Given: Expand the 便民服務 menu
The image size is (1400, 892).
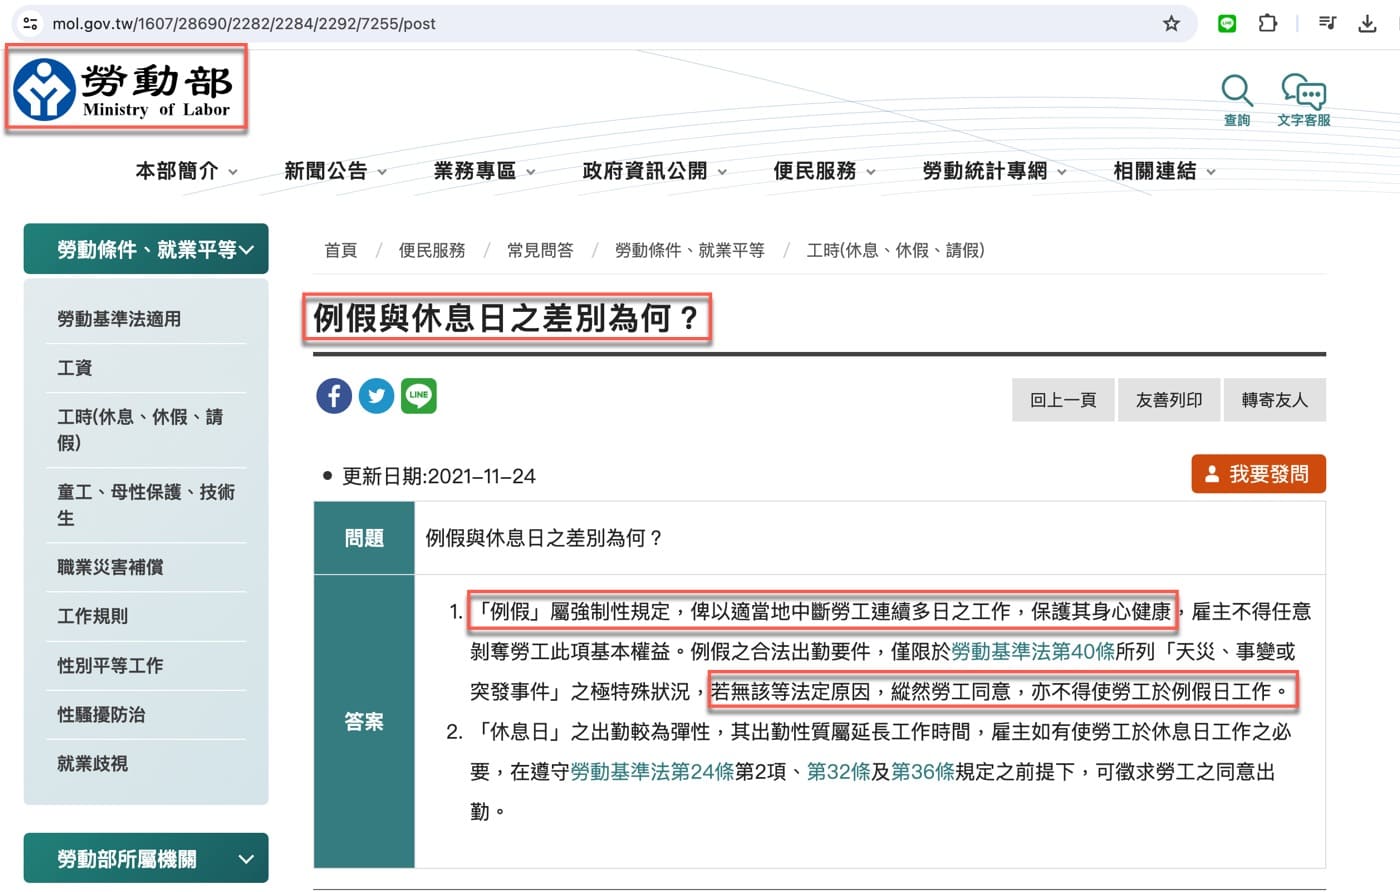Looking at the screenshot, I should 824,171.
